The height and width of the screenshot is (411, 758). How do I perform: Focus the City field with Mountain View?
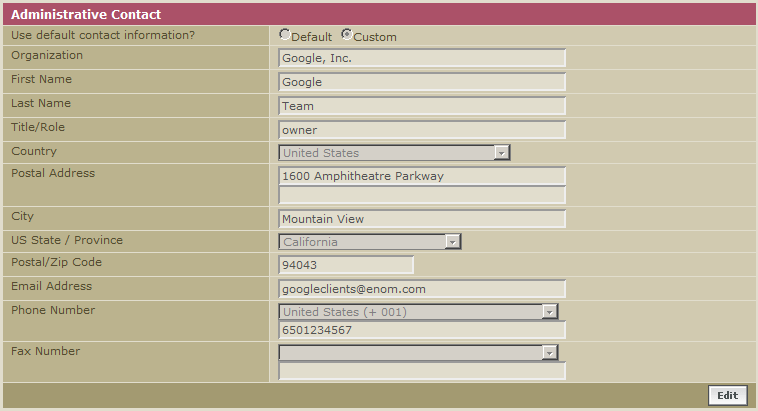coord(422,219)
